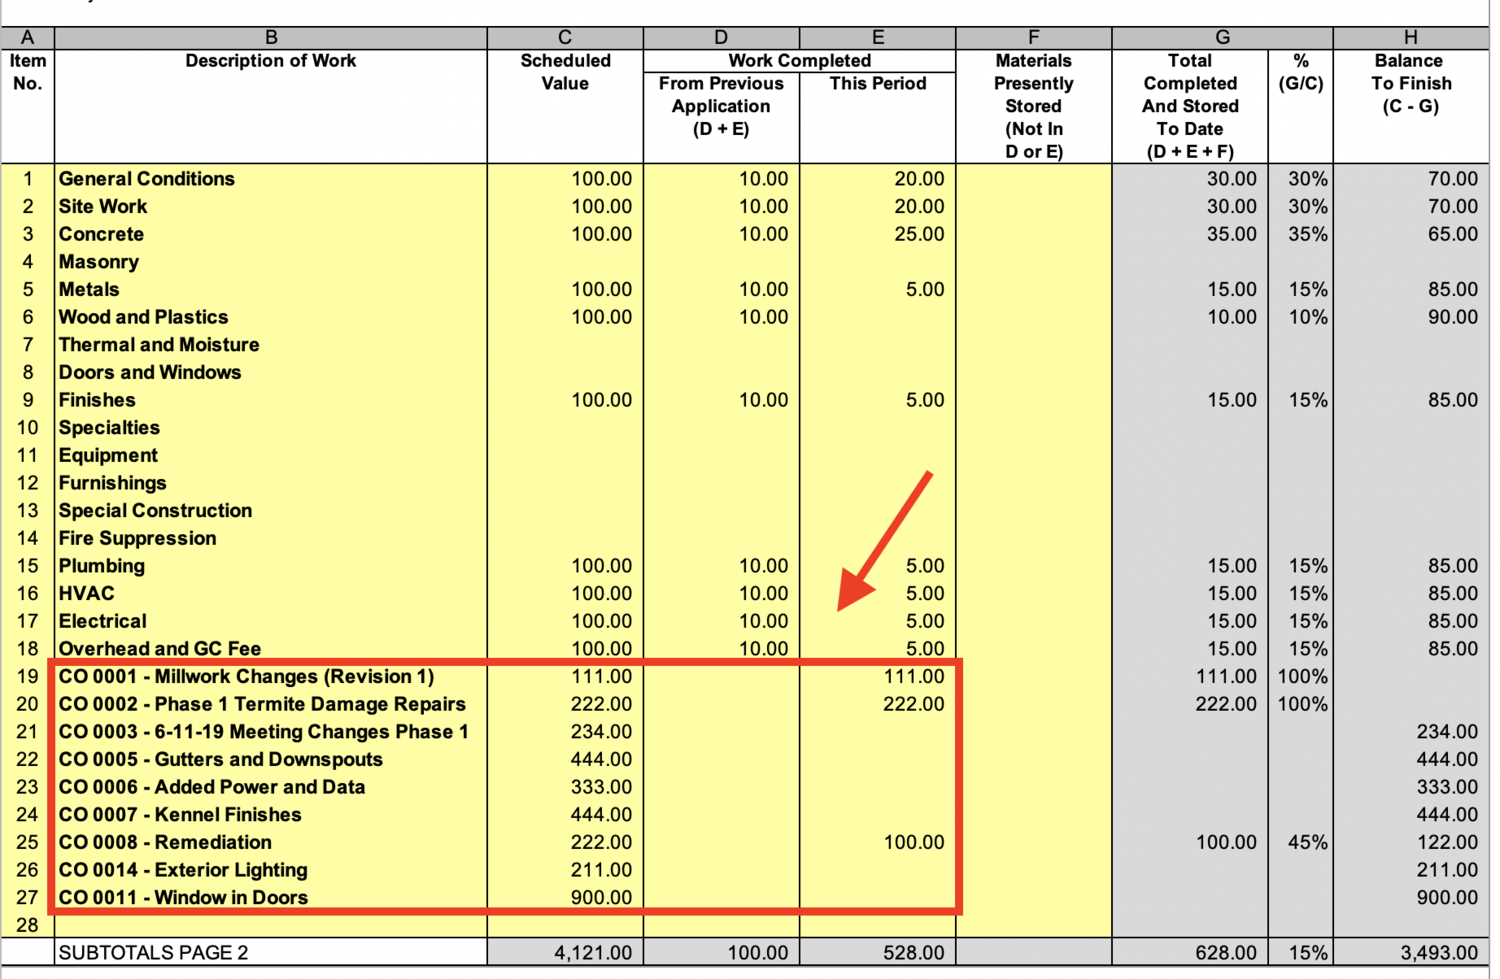Click subtotal scheduled value 4,121.00
The height and width of the screenshot is (979, 1500).
593,953
